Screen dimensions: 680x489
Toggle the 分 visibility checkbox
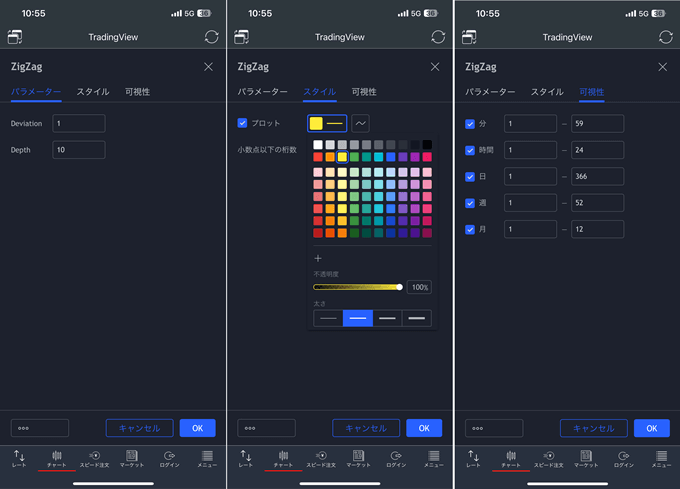tap(470, 124)
